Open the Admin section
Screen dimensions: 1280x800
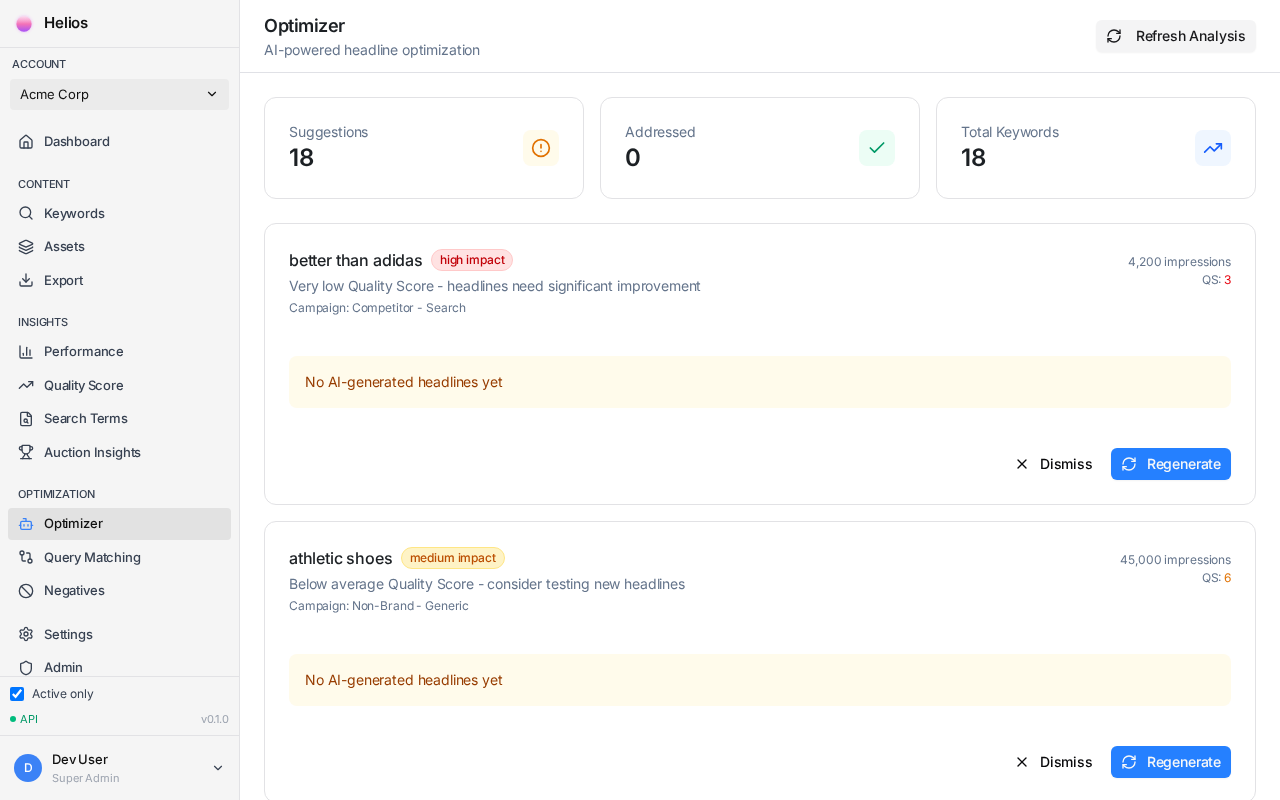click(63, 667)
